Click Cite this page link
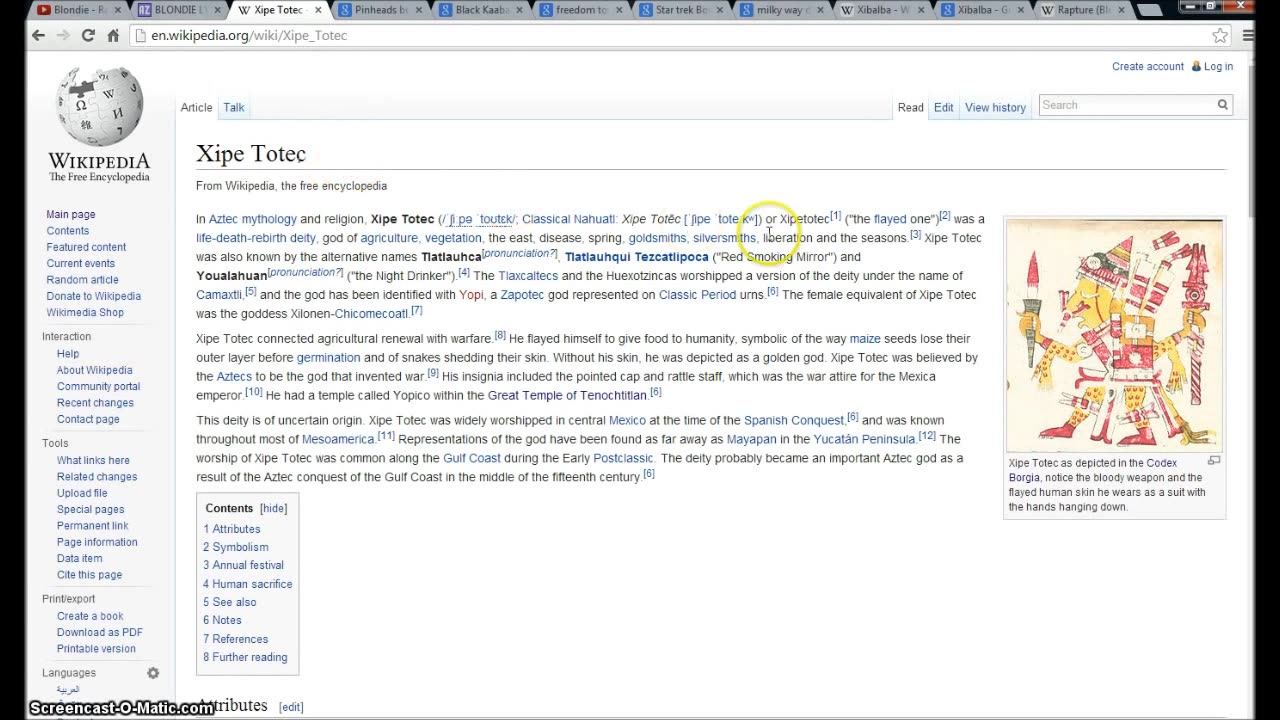This screenshot has height=720, width=1280. pos(89,574)
